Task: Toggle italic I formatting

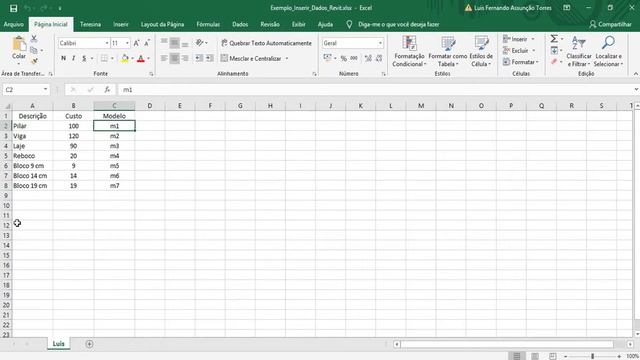Action: coord(73,58)
